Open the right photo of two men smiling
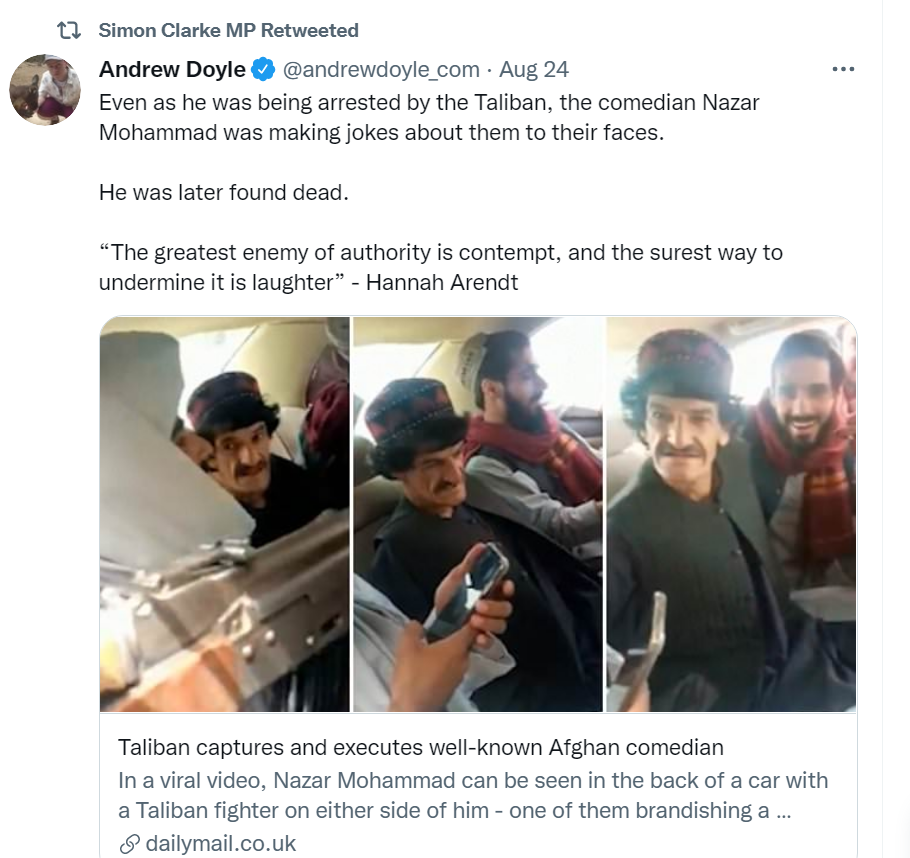 [x=732, y=514]
